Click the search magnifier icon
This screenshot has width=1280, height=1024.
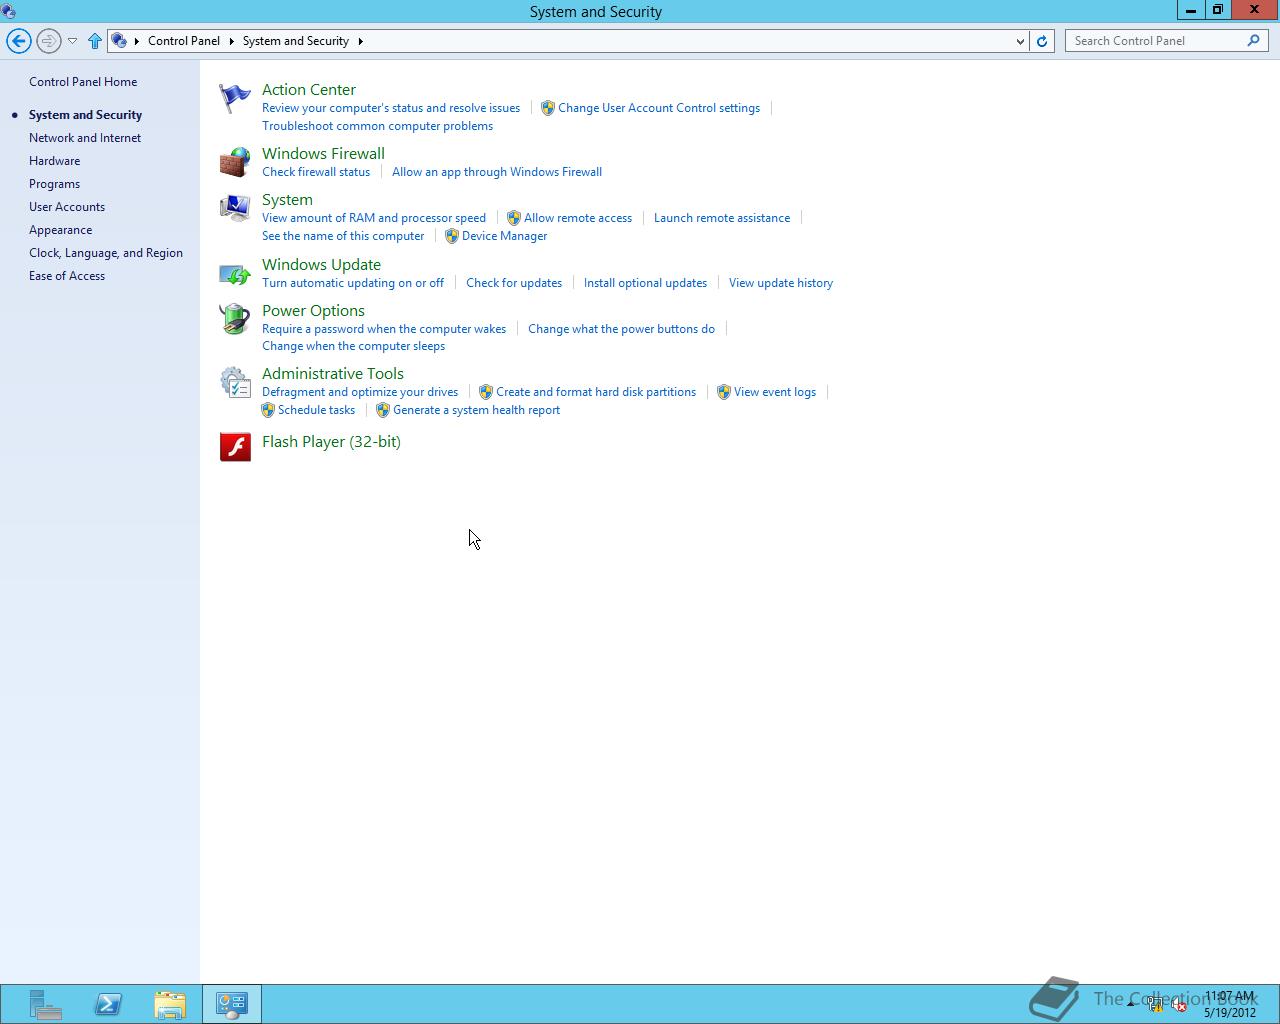1253,41
